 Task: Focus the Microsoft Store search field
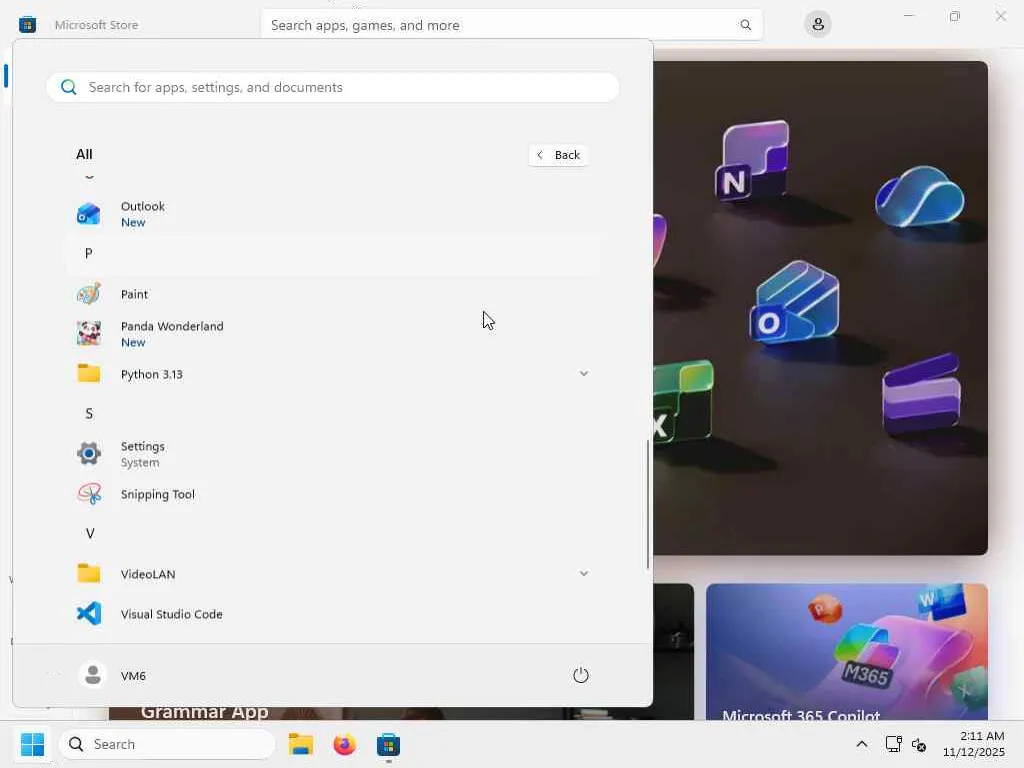(511, 25)
